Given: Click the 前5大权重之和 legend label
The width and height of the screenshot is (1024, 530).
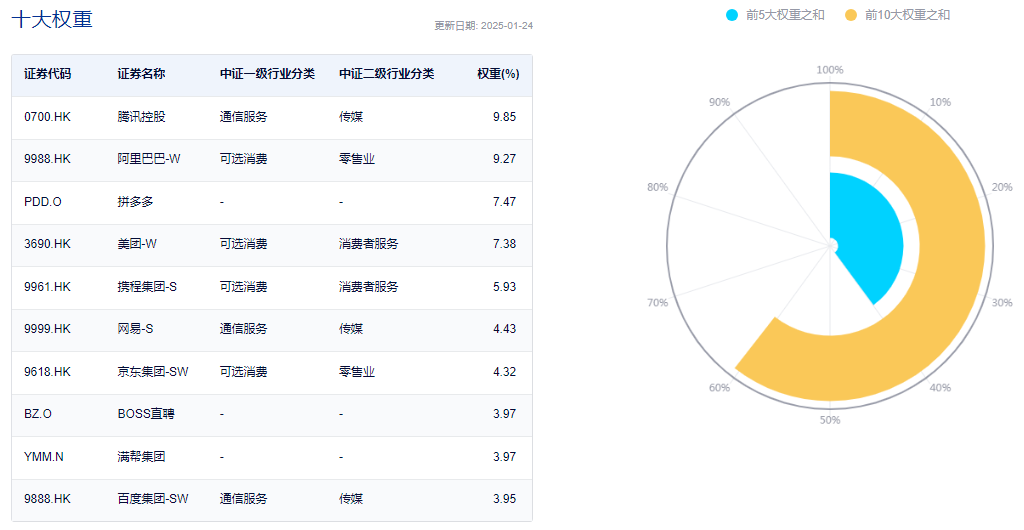Looking at the screenshot, I should coord(785,15).
